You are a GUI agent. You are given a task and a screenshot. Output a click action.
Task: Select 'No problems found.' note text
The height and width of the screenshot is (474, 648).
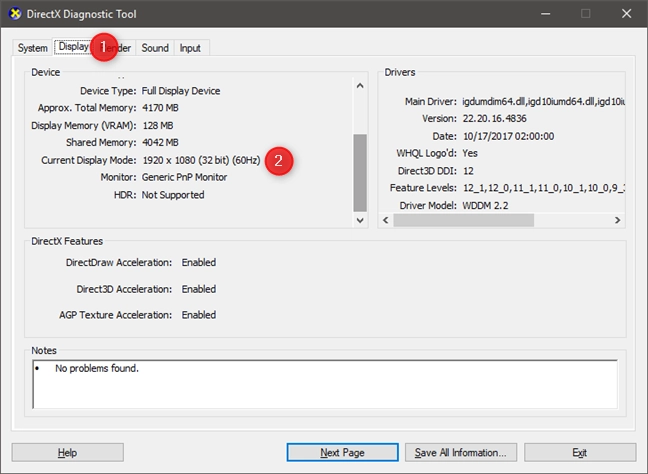coord(97,368)
